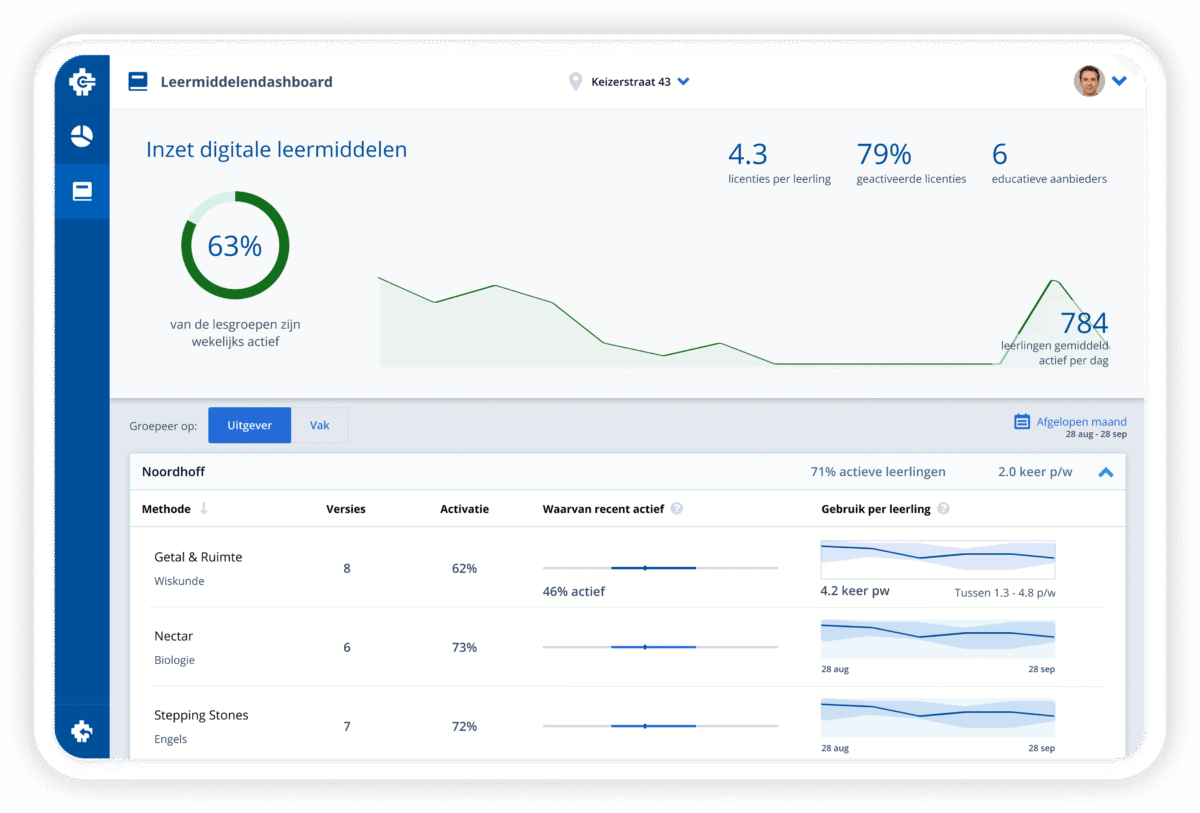Click the location pin icon near Keizerstraat 43

click(575, 82)
